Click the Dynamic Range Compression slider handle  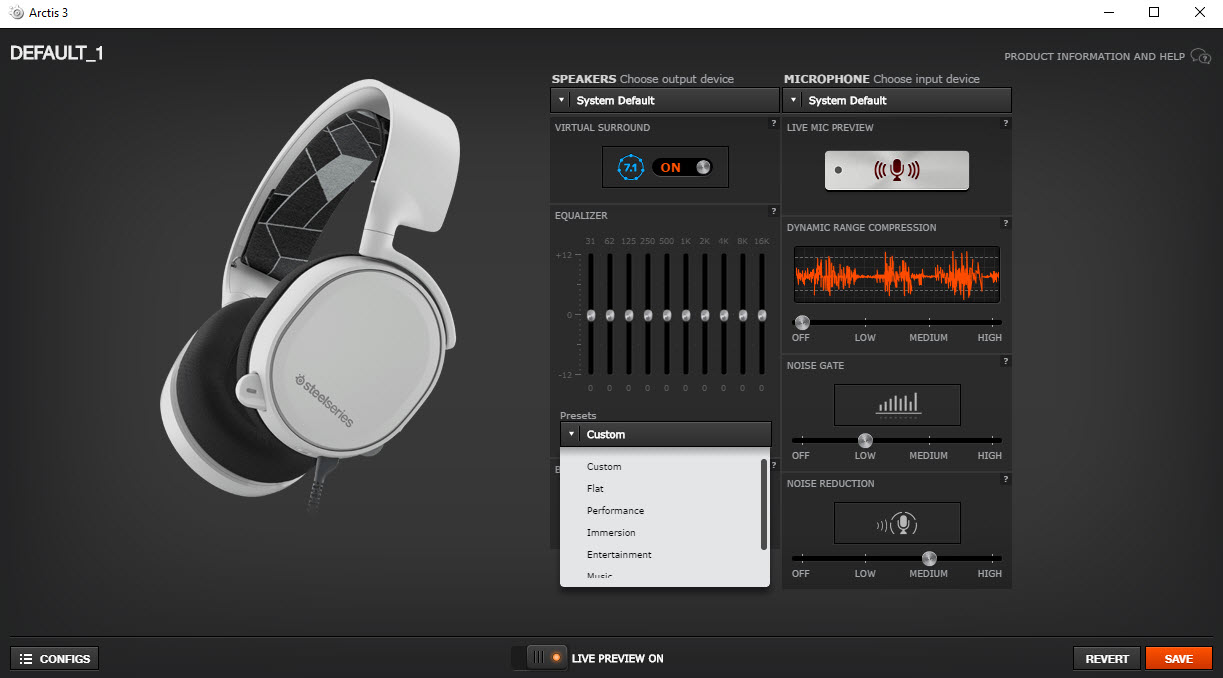(802, 322)
